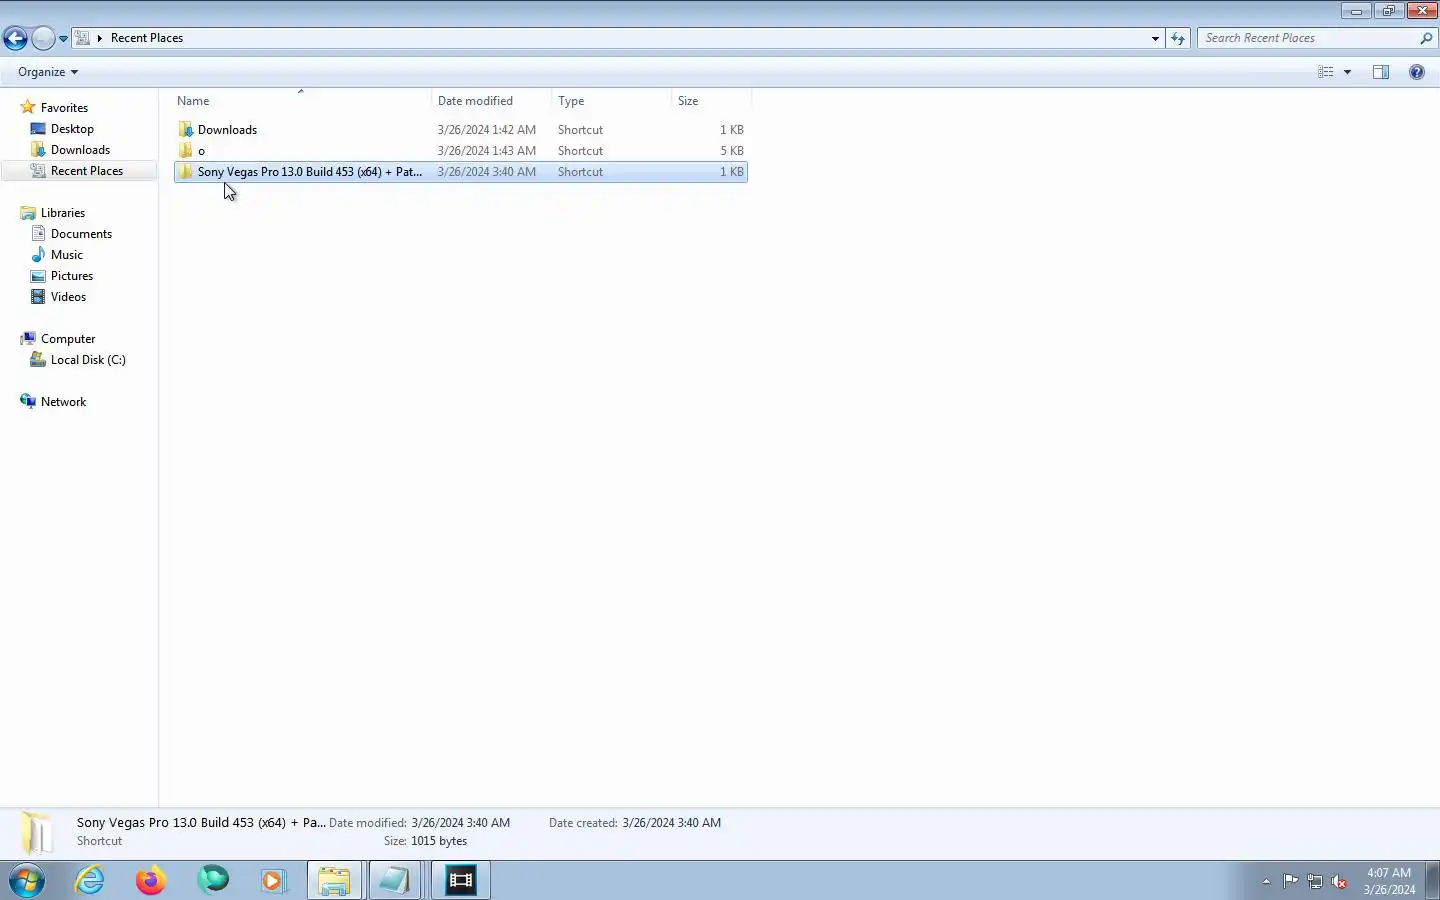Click the 'o' shortcut folder icon
The width and height of the screenshot is (1440, 900).
[186, 151]
